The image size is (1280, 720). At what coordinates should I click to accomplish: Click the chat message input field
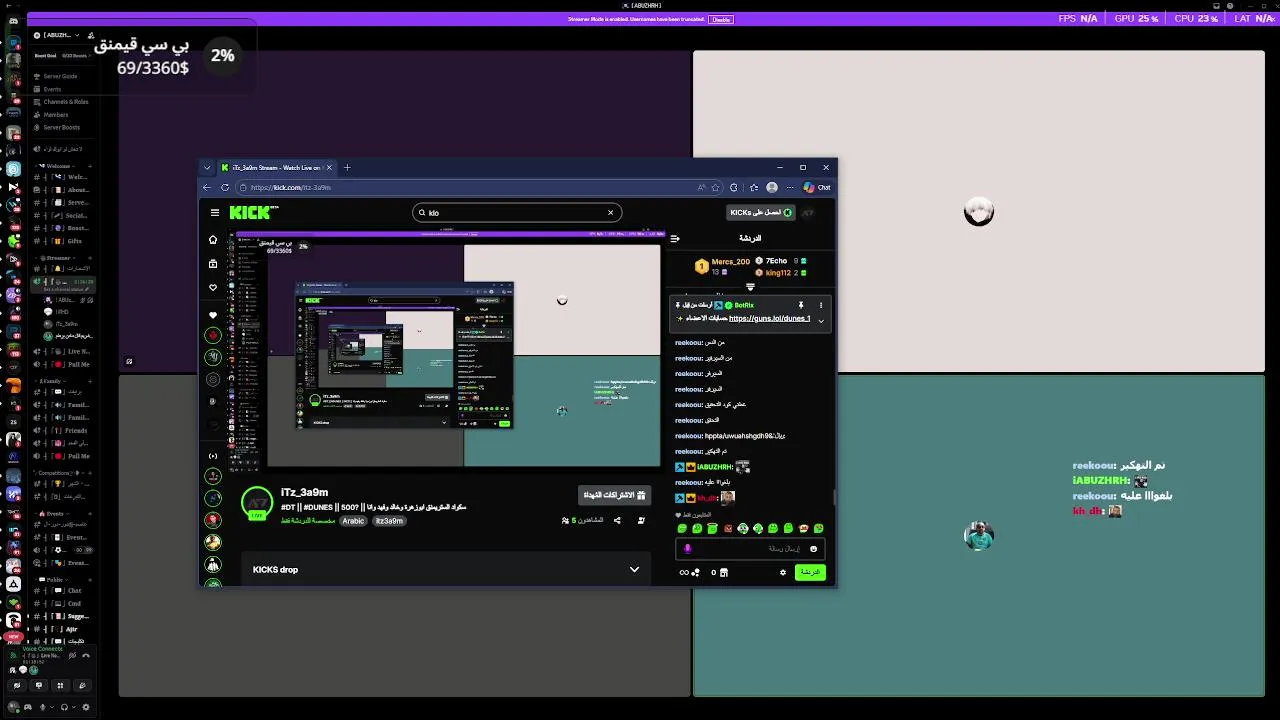(x=750, y=549)
